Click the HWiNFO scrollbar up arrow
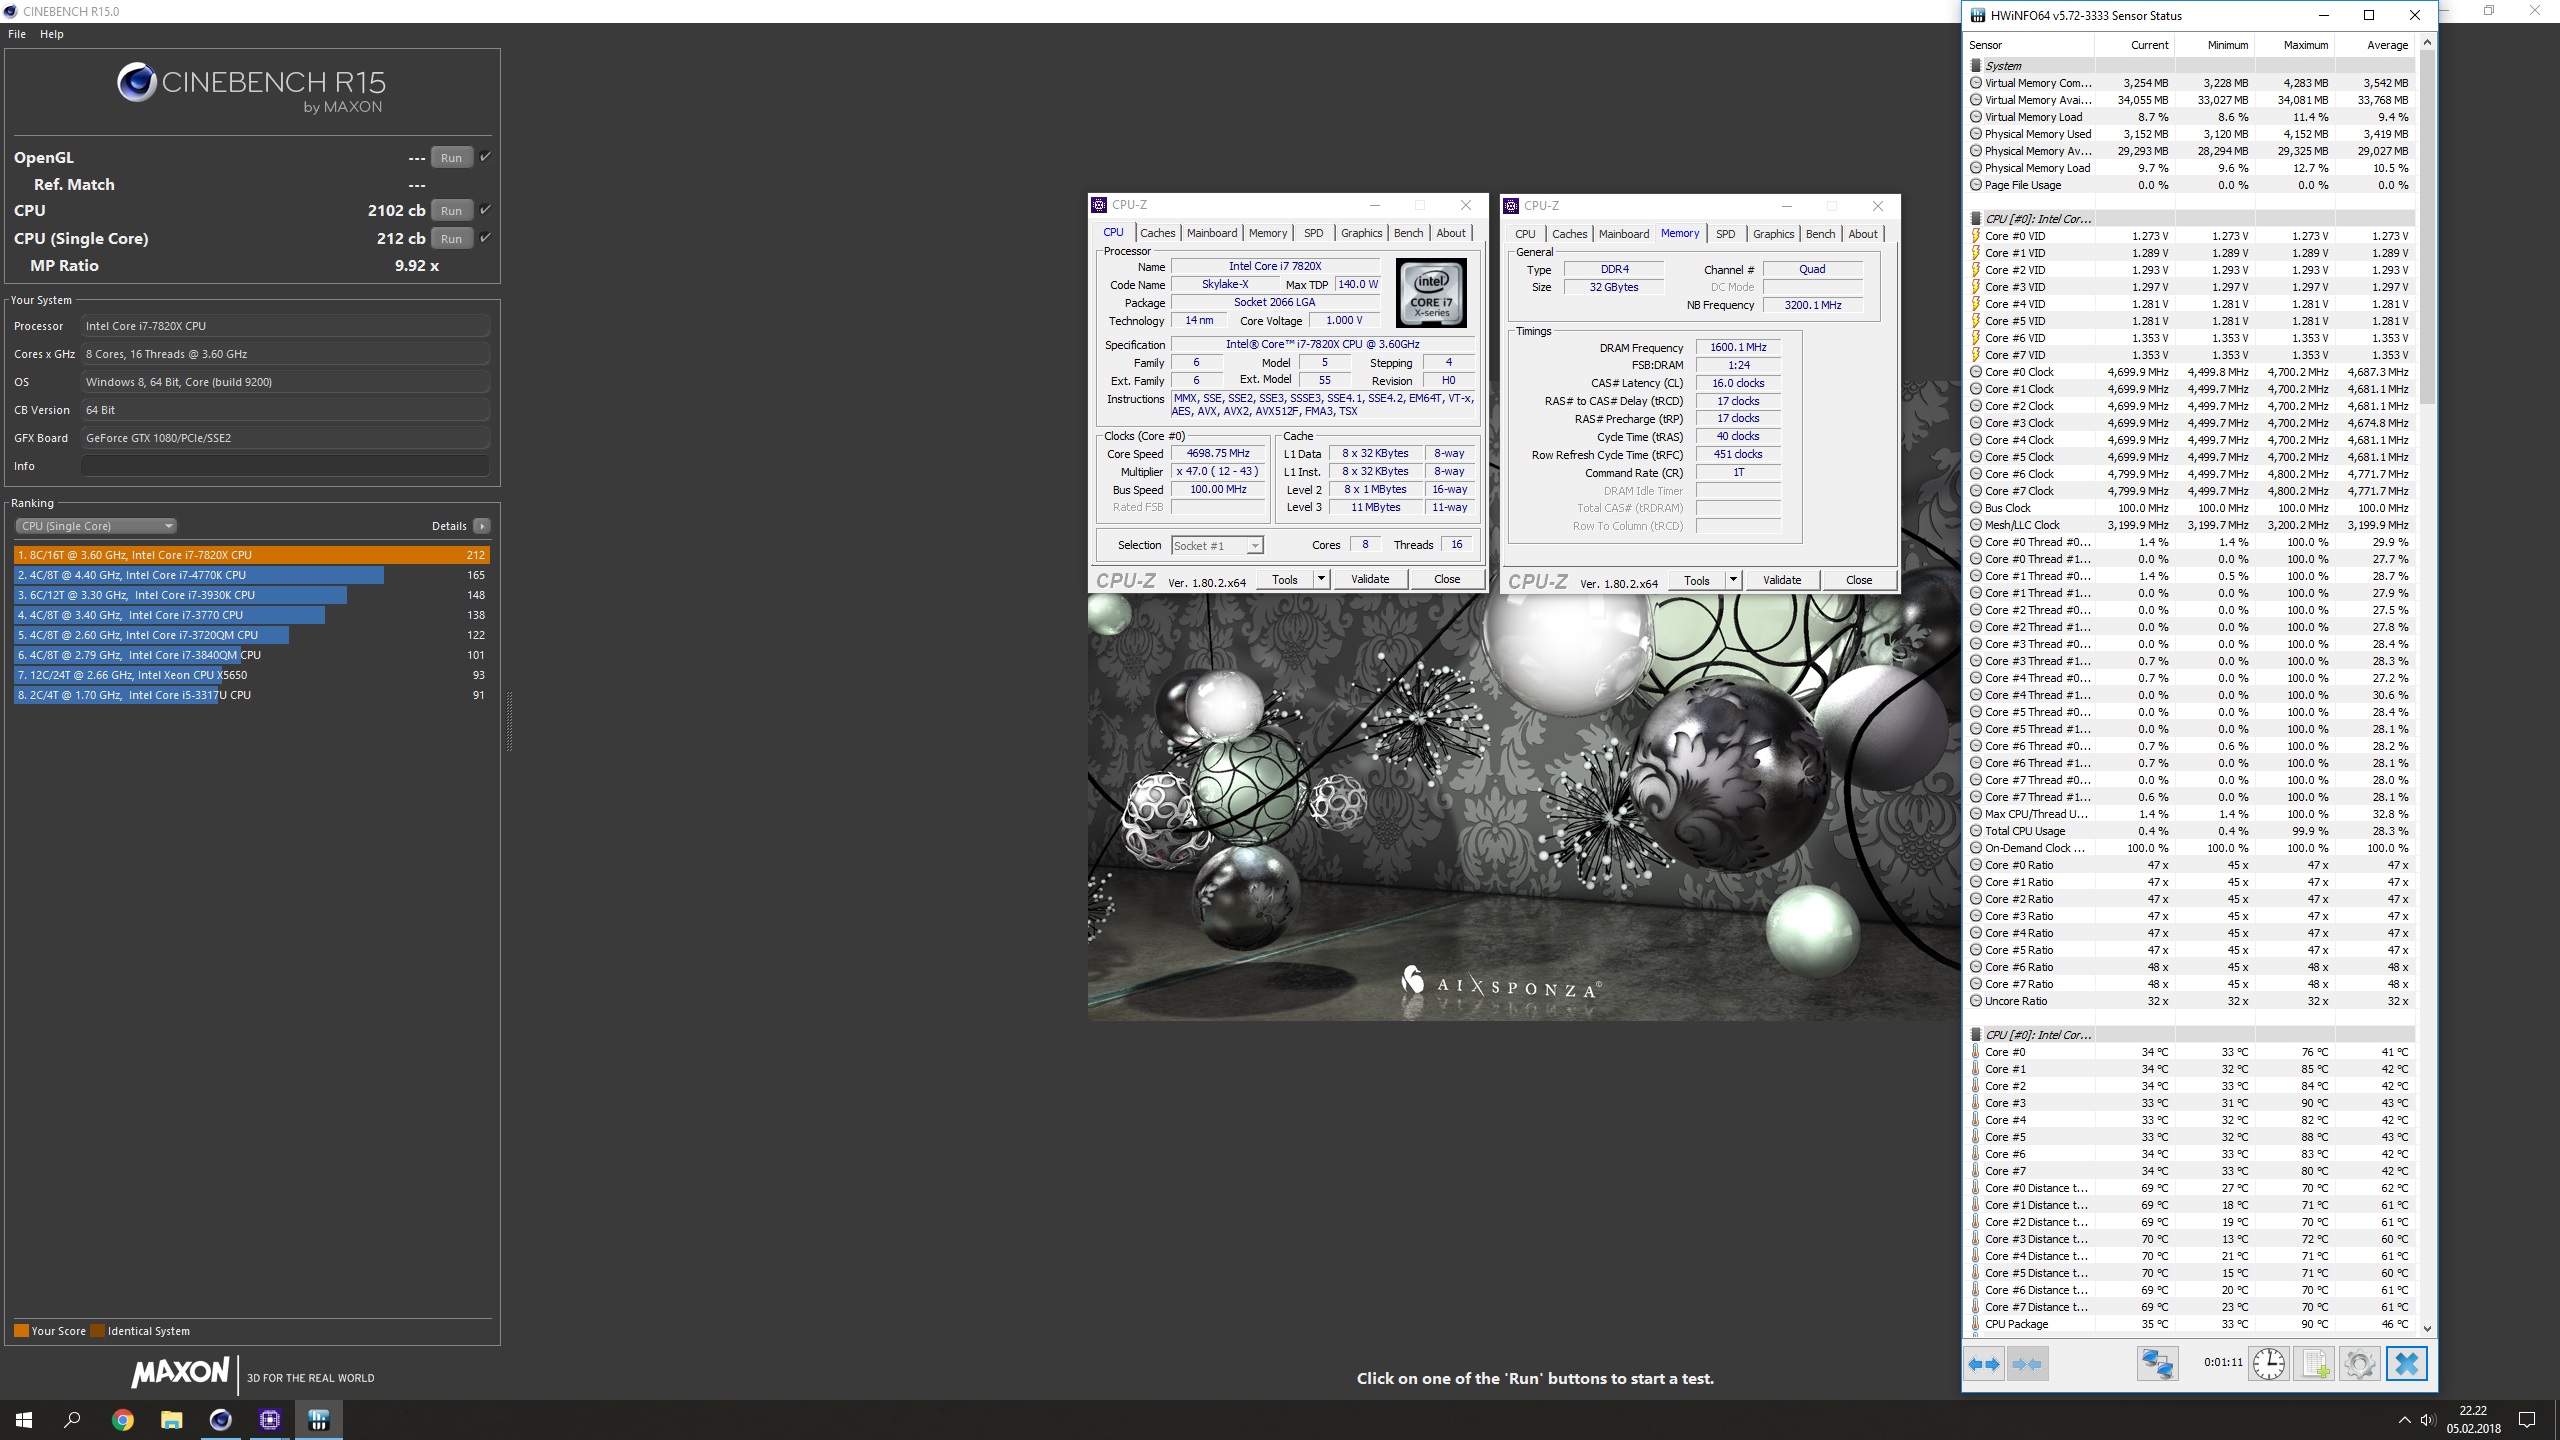Viewport: 2560px width, 1440px height. click(2427, 43)
